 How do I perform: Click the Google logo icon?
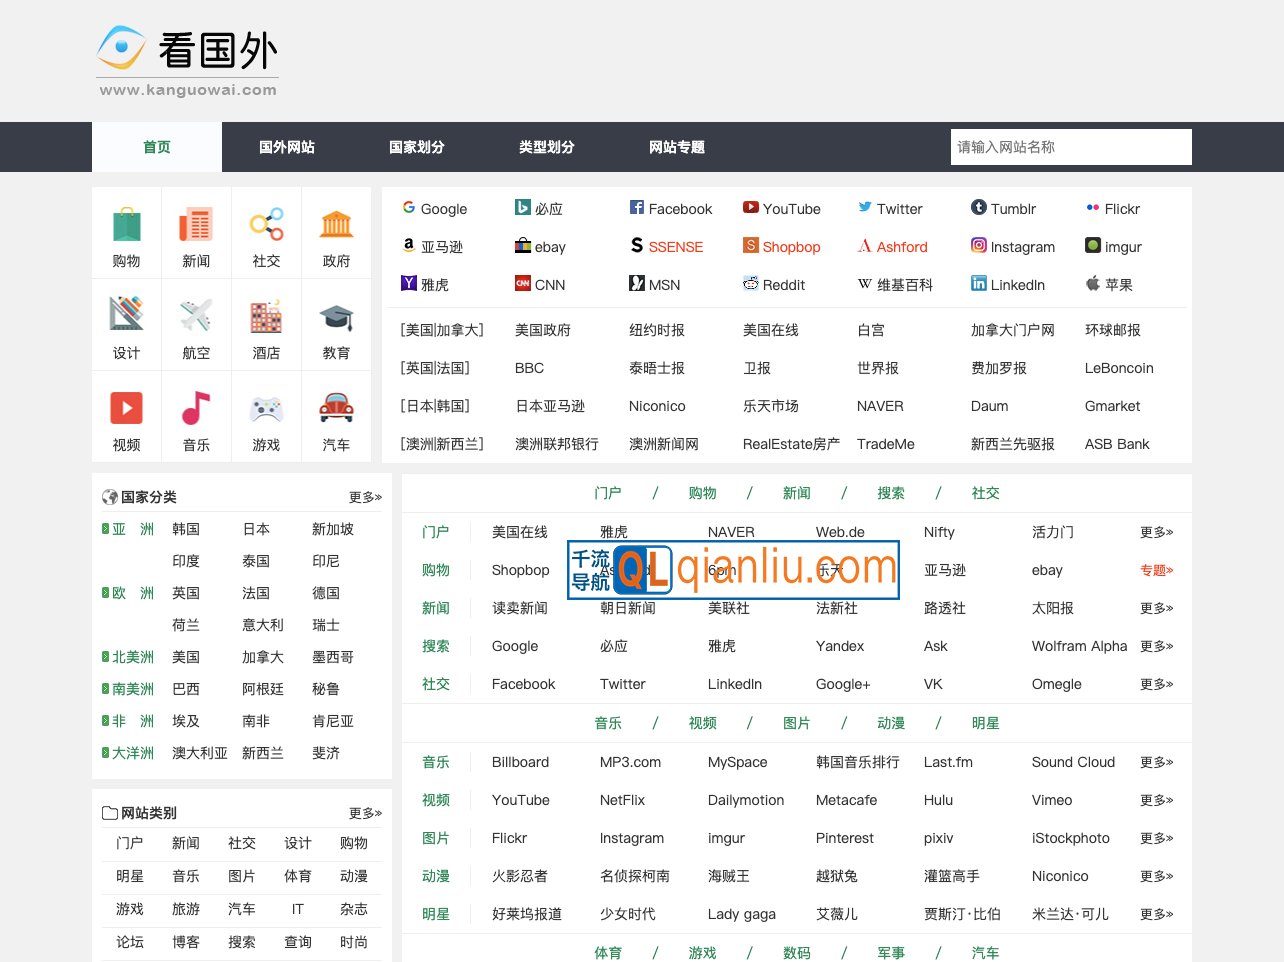point(408,208)
